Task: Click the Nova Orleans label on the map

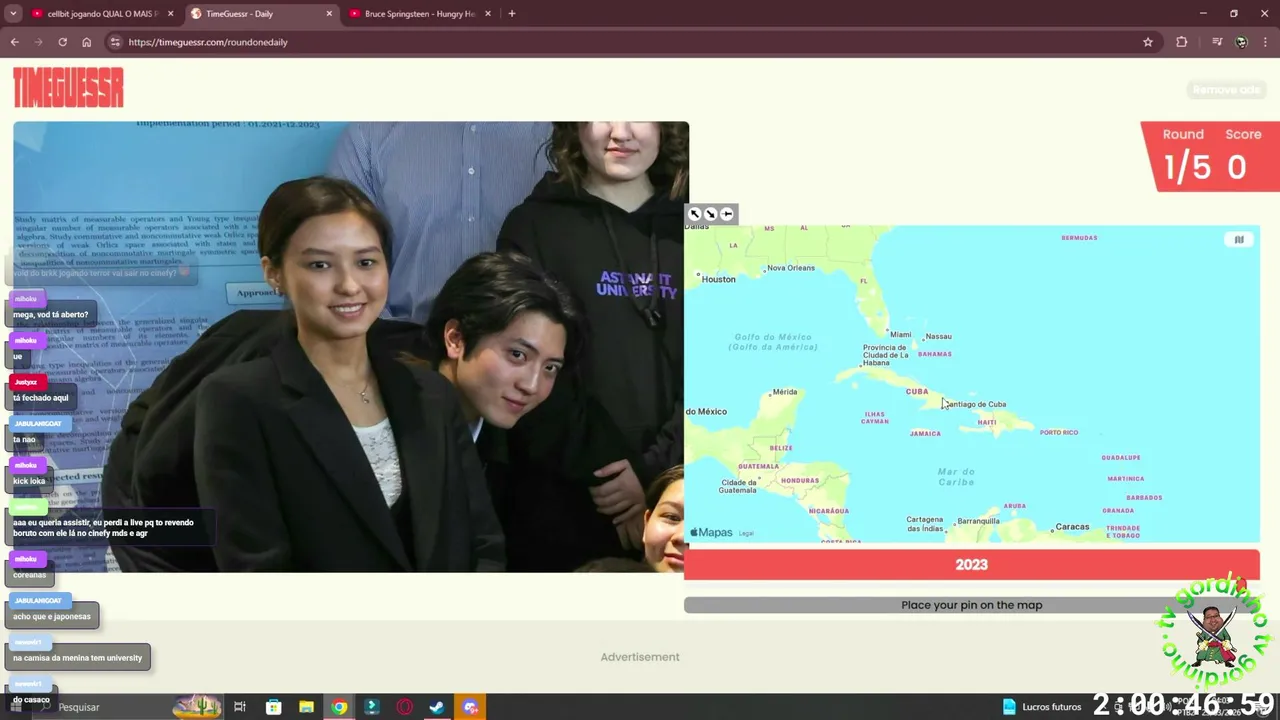Action: tap(790, 268)
